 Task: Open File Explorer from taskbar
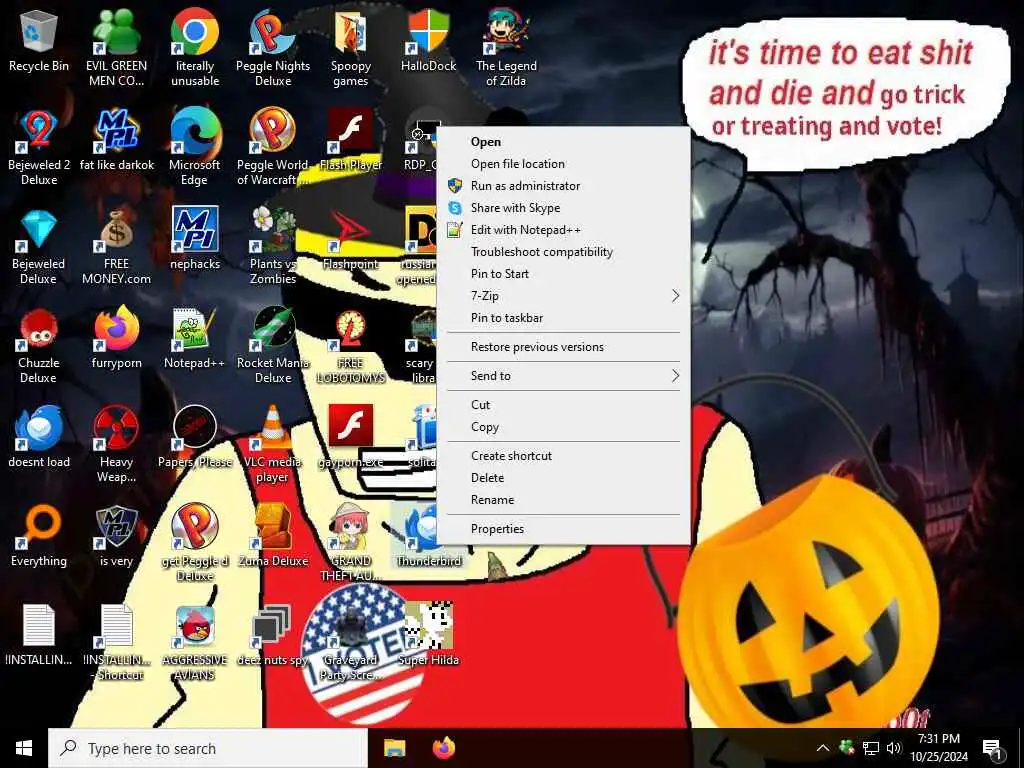394,748
